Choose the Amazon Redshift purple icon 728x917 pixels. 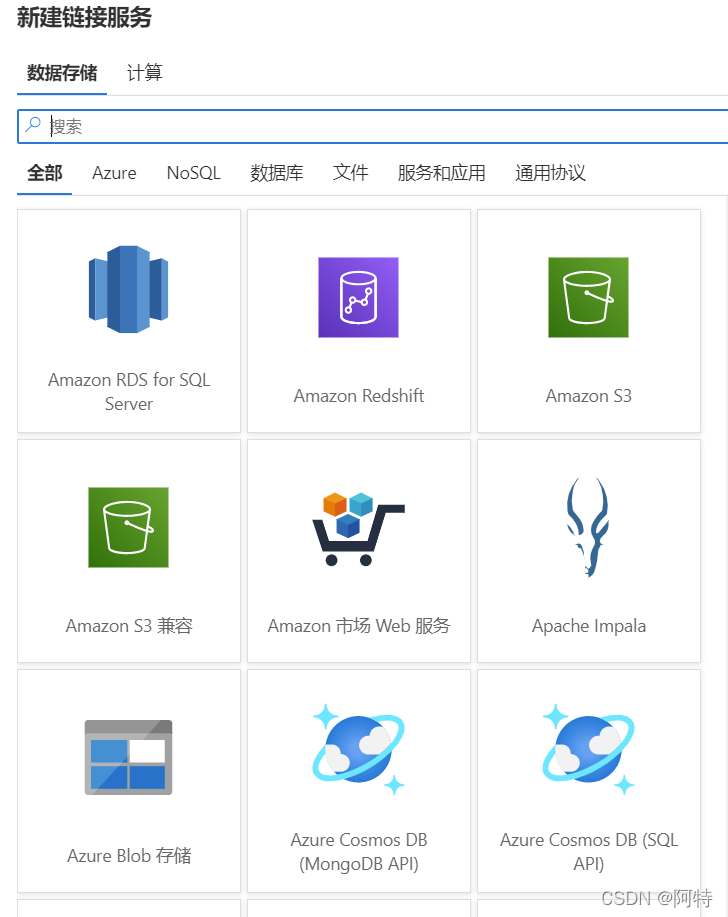click(x=358, y=297)
